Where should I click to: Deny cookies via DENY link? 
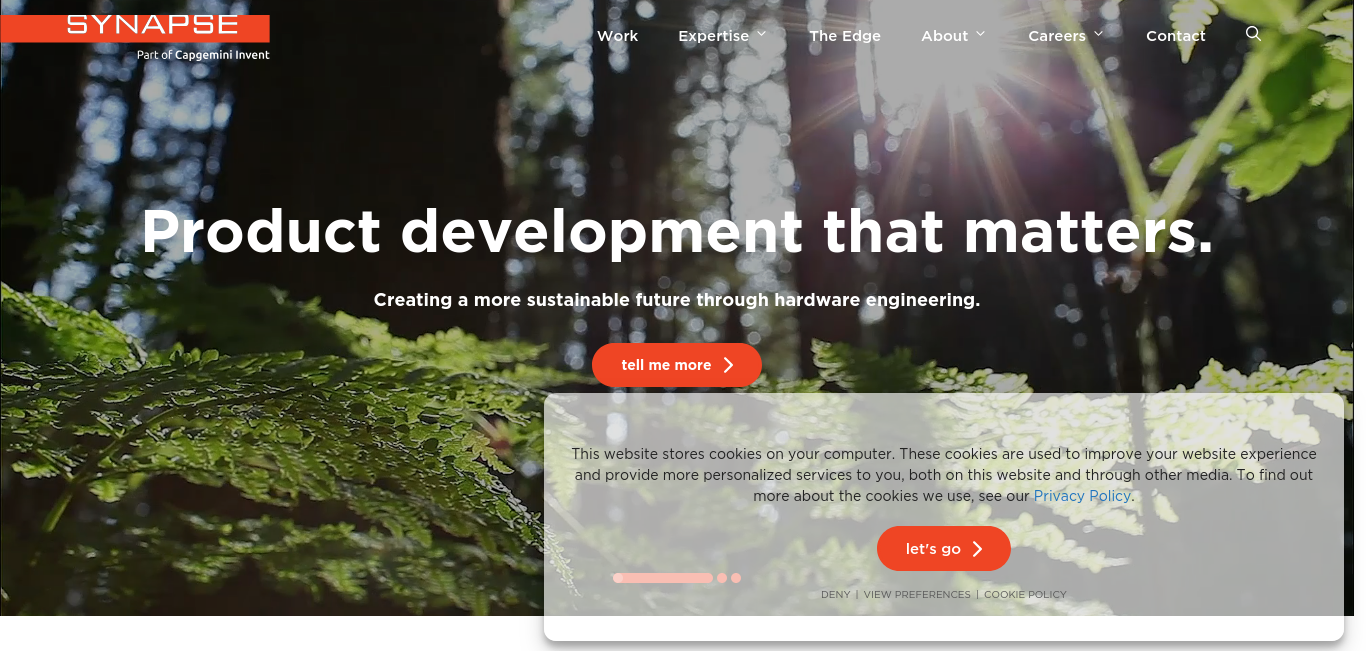pos(835,594)
